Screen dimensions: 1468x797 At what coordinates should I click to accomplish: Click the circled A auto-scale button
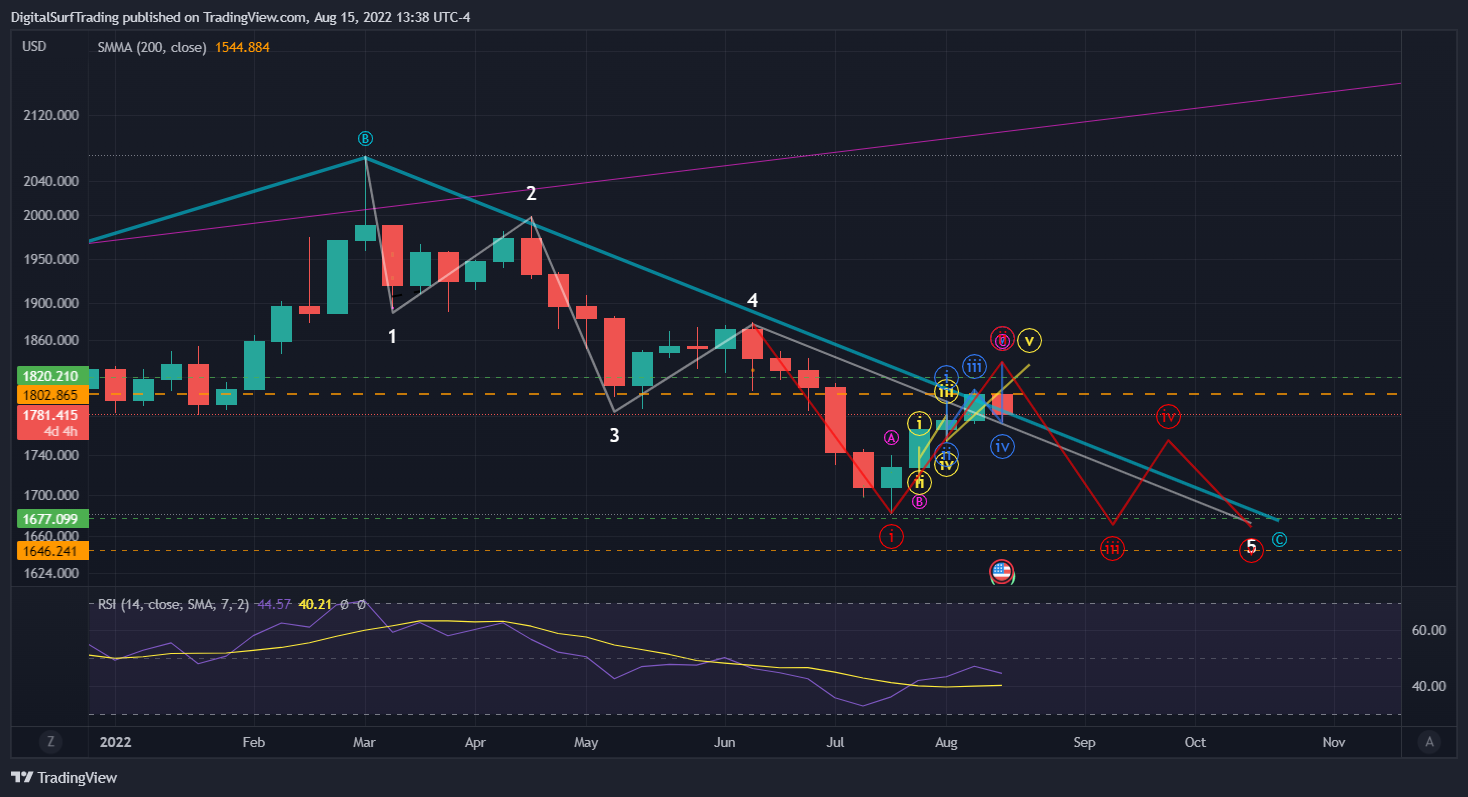pyautogui.click(x=1430, y=741)
